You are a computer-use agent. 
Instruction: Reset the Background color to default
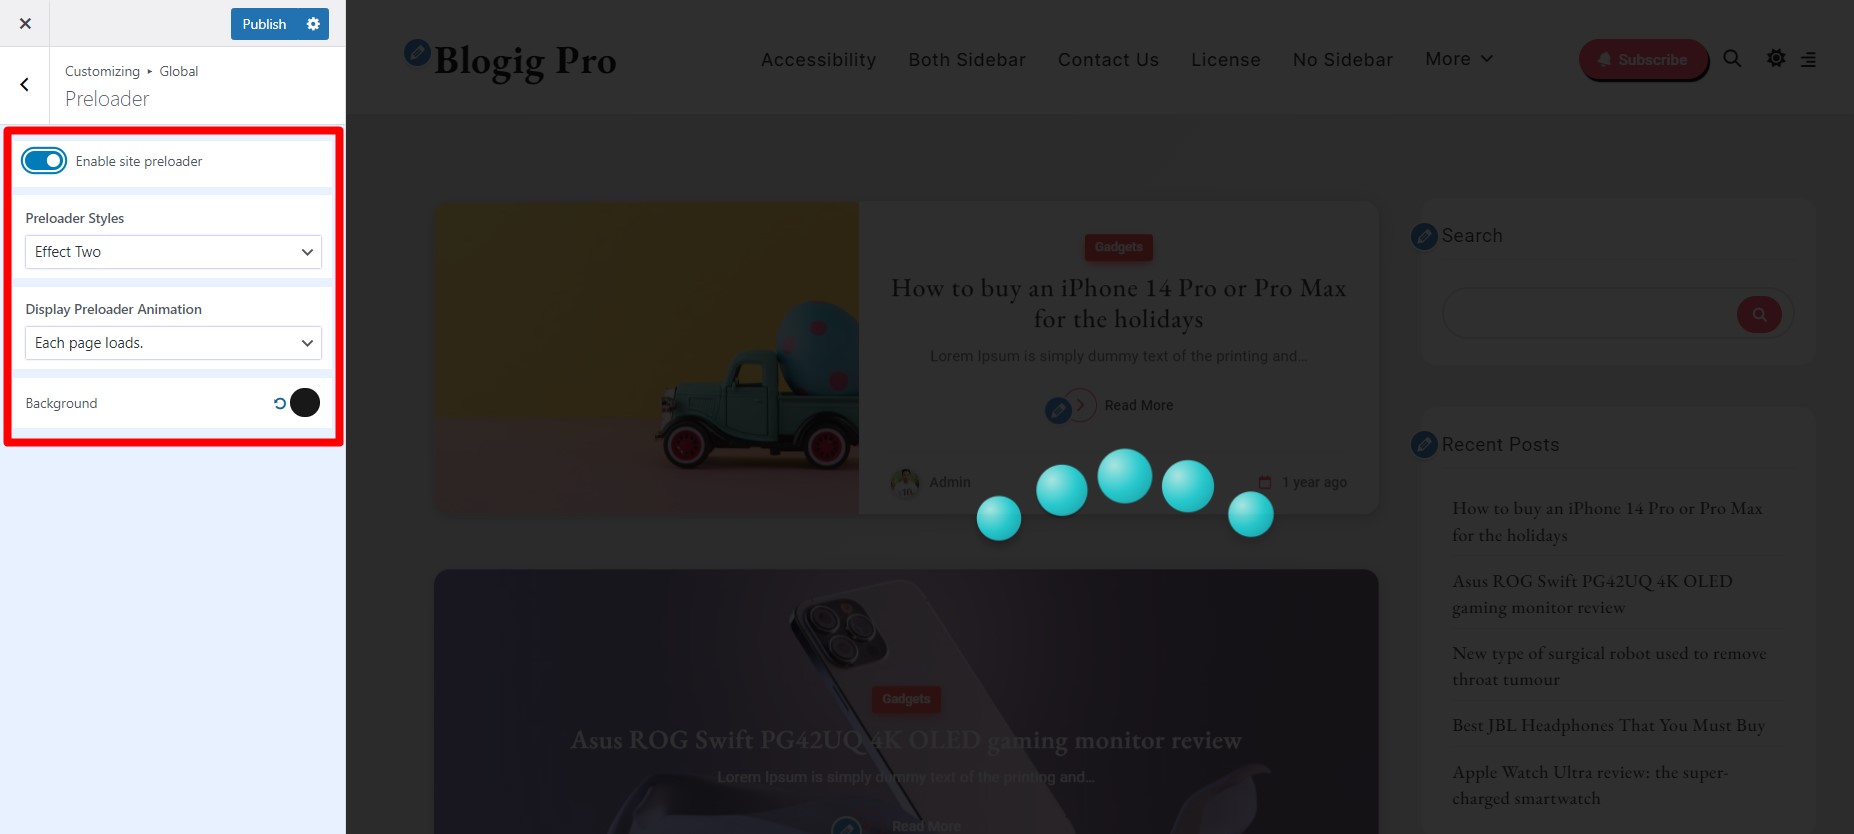(280, 403)
